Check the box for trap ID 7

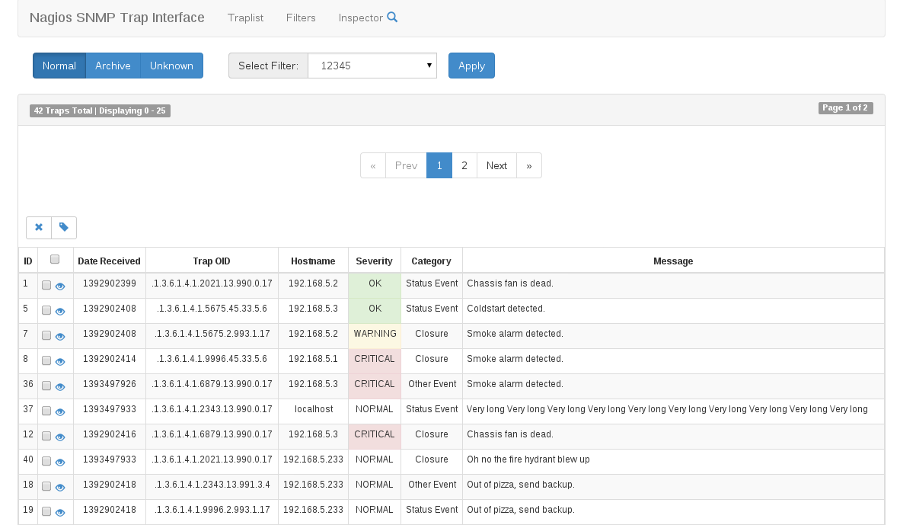pyautogui.click(x=46, y=336)
